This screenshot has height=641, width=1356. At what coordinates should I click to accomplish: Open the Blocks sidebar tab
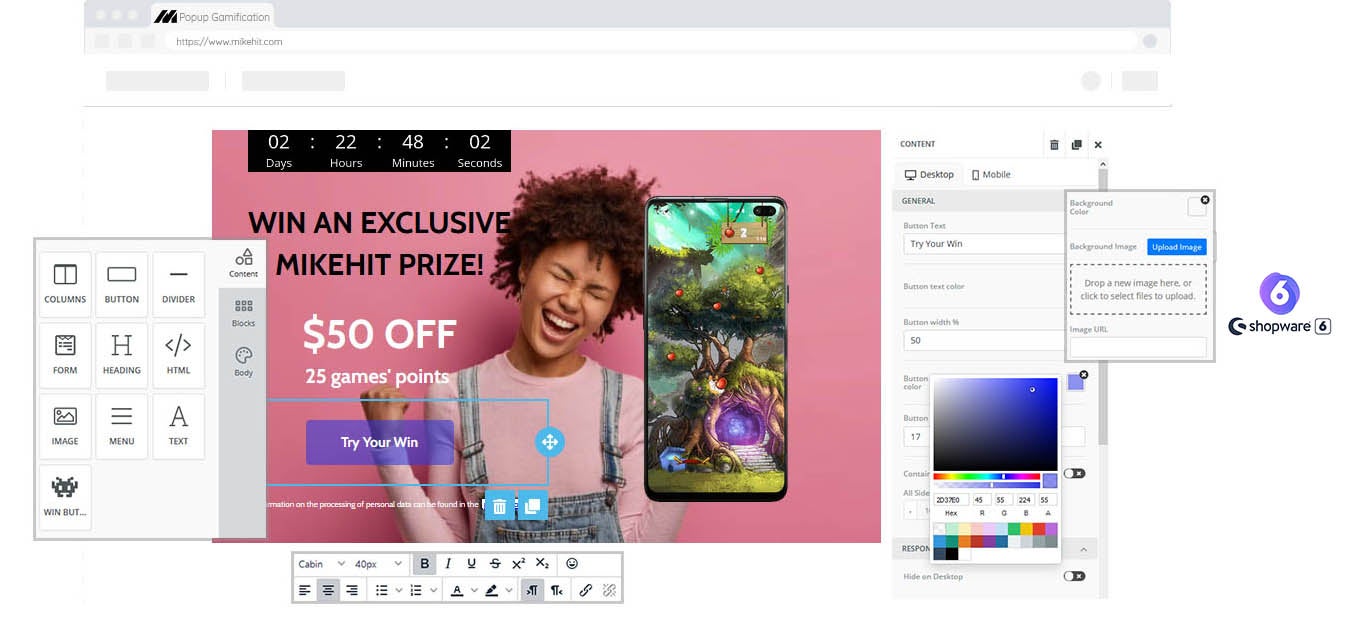243,313
